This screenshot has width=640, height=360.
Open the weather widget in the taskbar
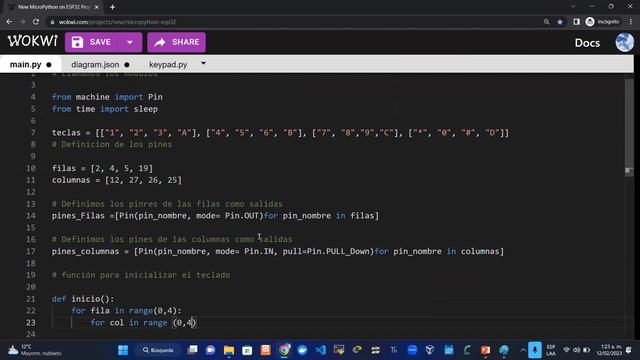pyautogui.click(x=35, y=350)
